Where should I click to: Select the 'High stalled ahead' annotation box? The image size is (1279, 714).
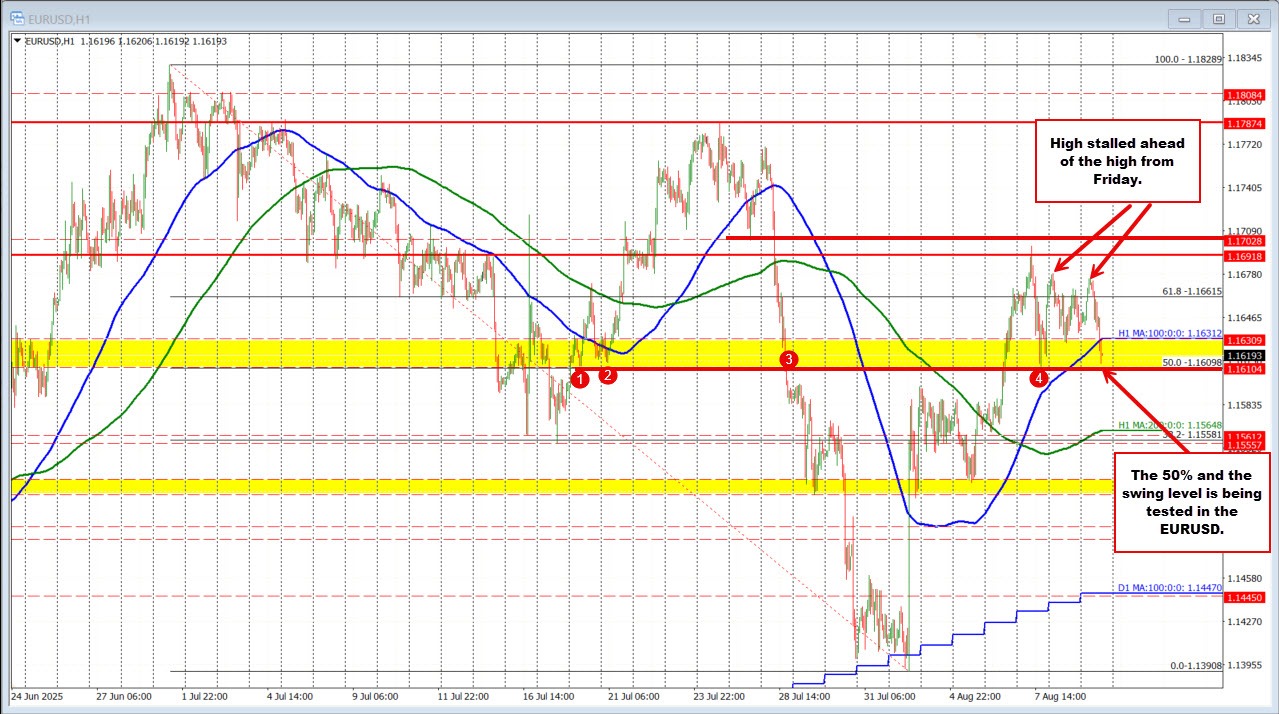click(1118, 160)
